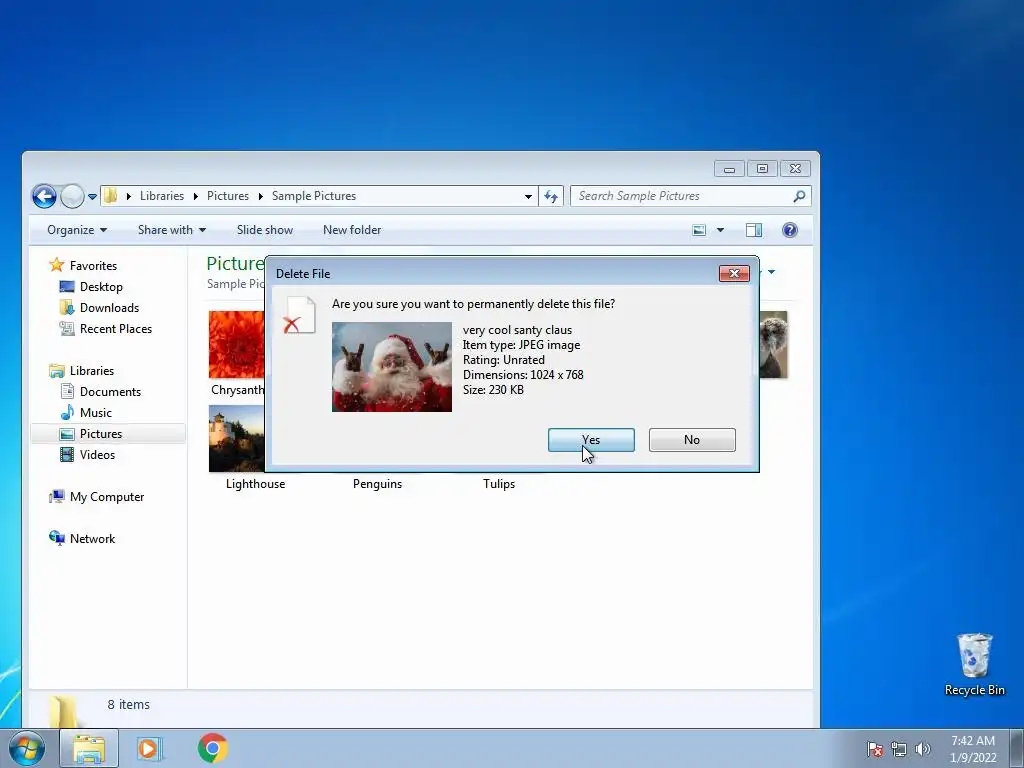Open Help with the question icon

pyautogui.click(x=790, y=230)
